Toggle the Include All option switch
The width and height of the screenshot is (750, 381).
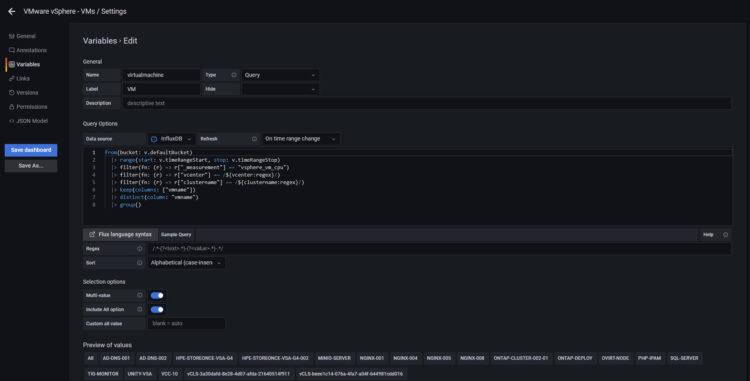[x=157, y=309]
